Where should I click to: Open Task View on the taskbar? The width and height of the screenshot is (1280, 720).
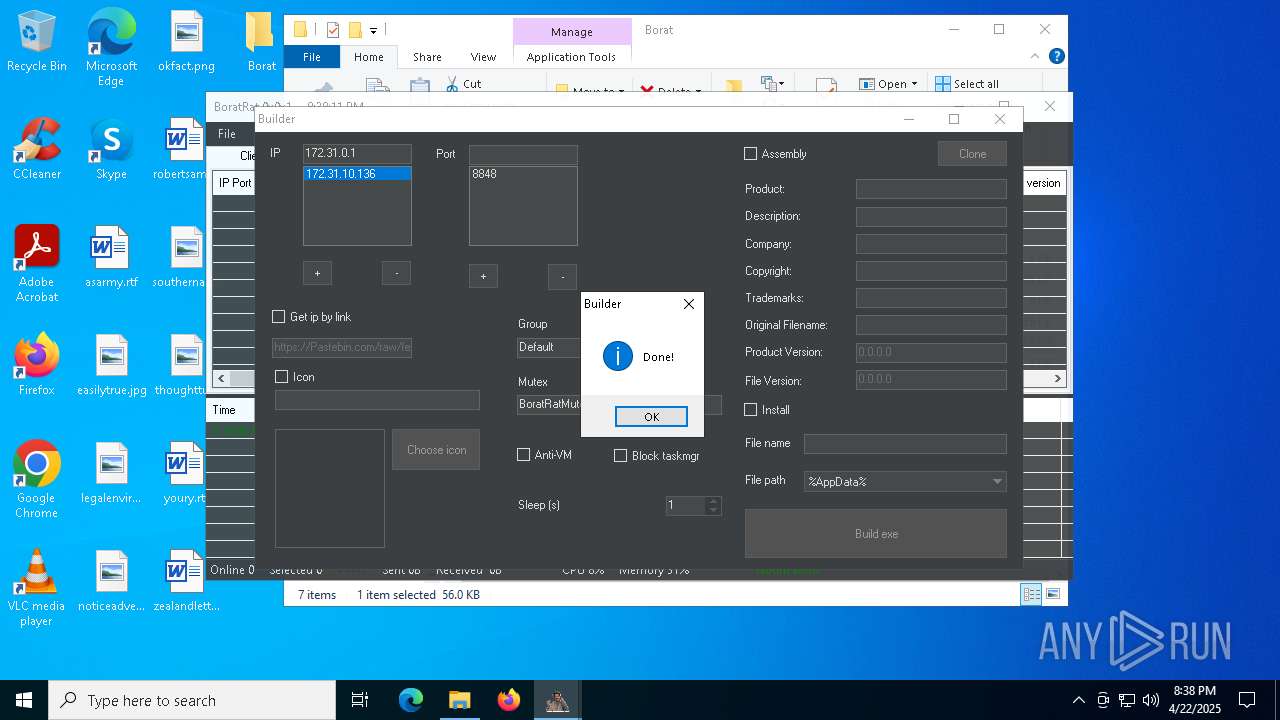coord(360,700)
